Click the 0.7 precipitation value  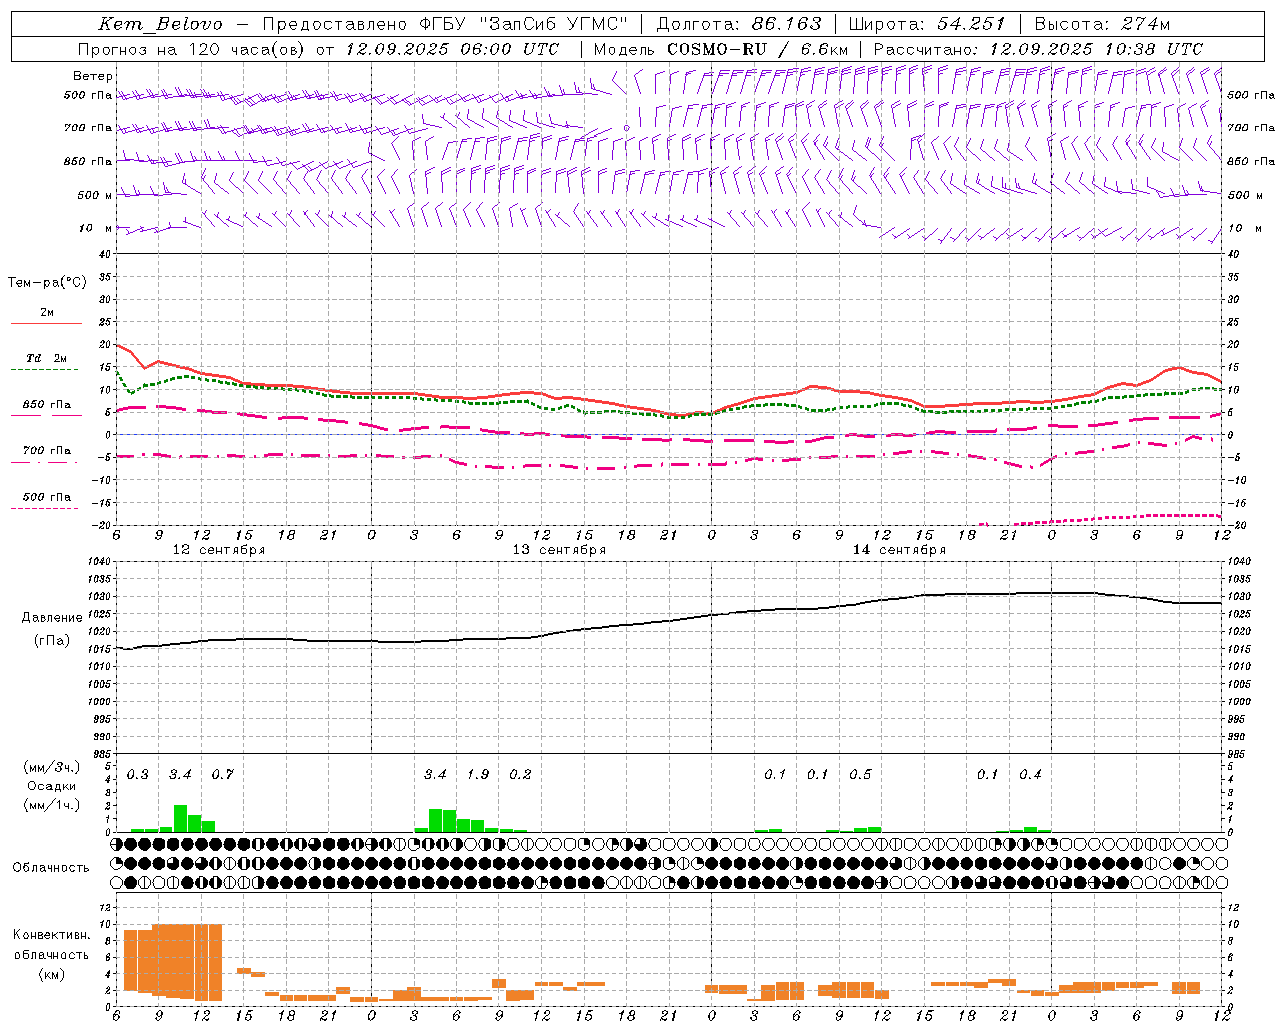(x=222, y=775)
